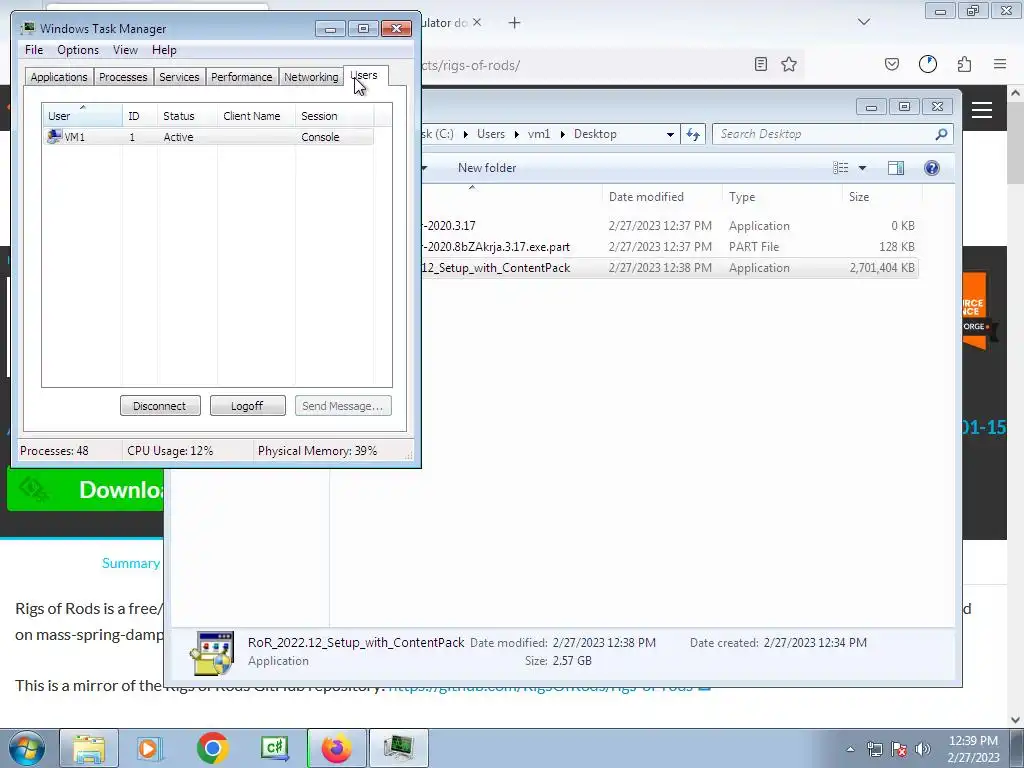
Task: Switch to the Processes tab
Action: (x=123, y=77)
